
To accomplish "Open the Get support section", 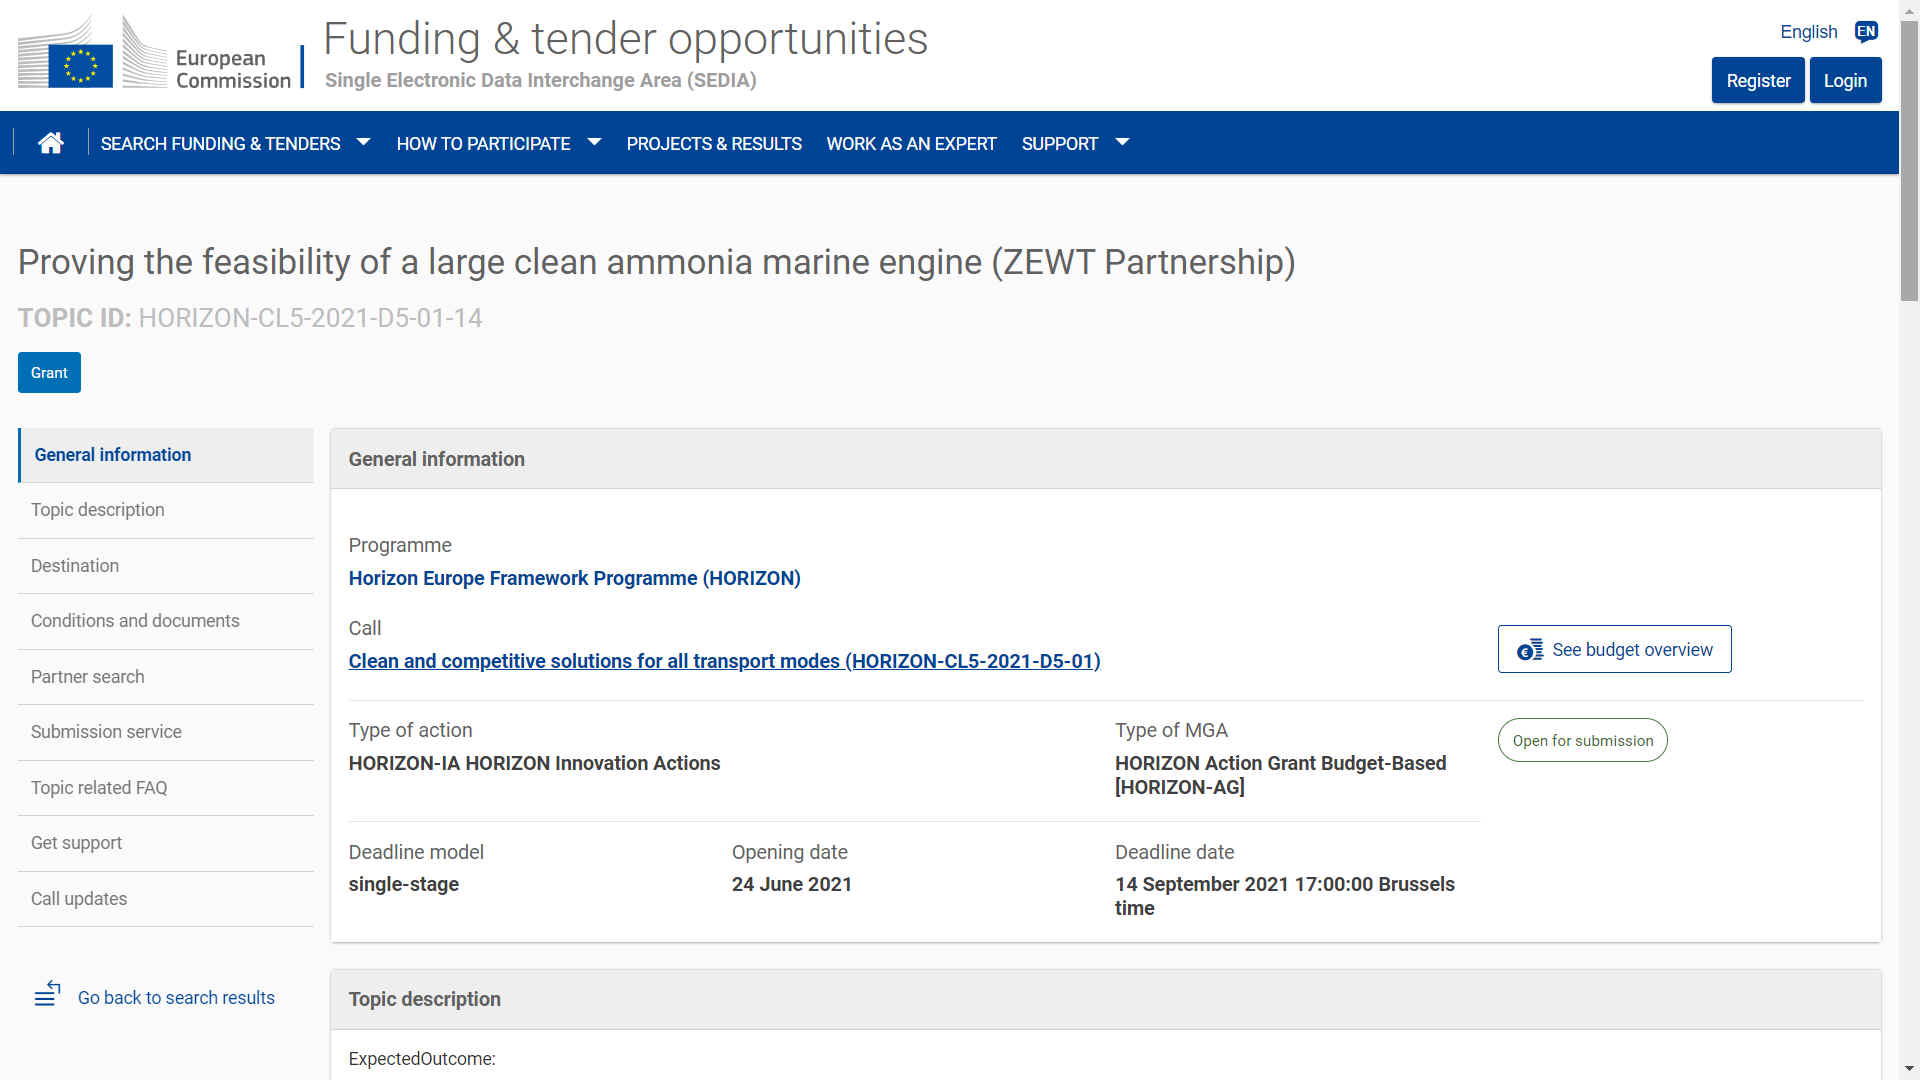I will tap(166, 843).
